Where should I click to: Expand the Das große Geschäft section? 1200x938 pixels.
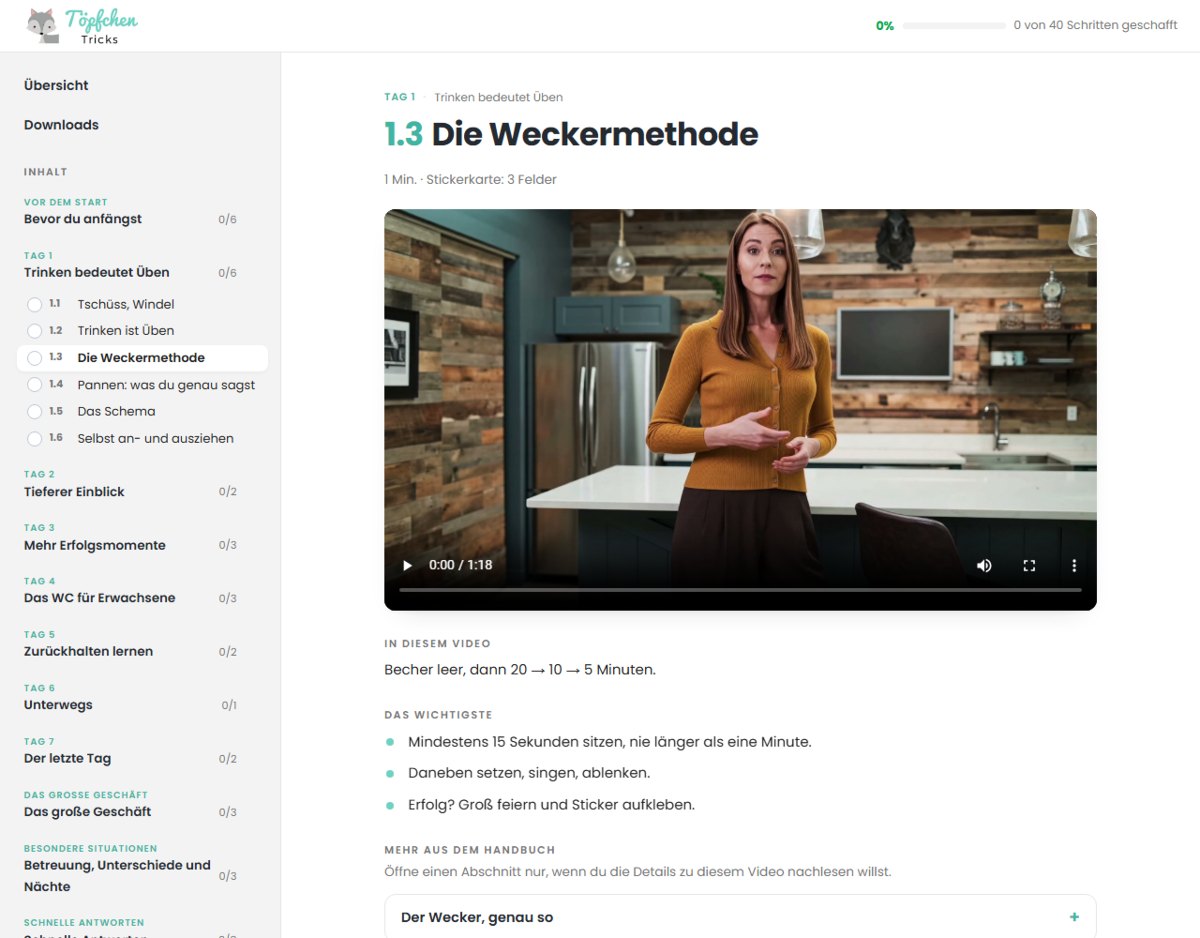130,805
